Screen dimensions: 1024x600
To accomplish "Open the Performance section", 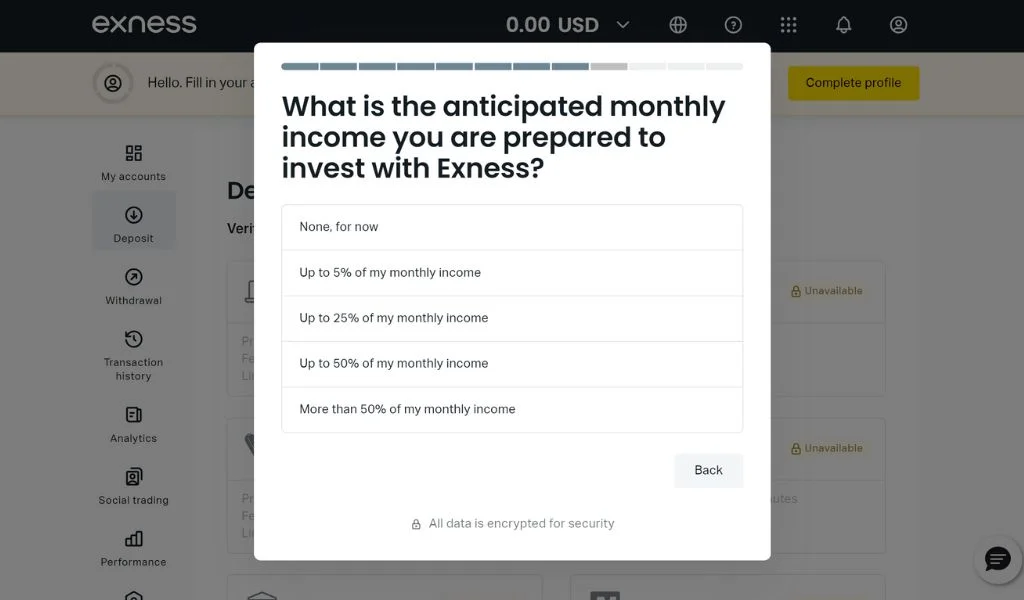I will [133, 548].
